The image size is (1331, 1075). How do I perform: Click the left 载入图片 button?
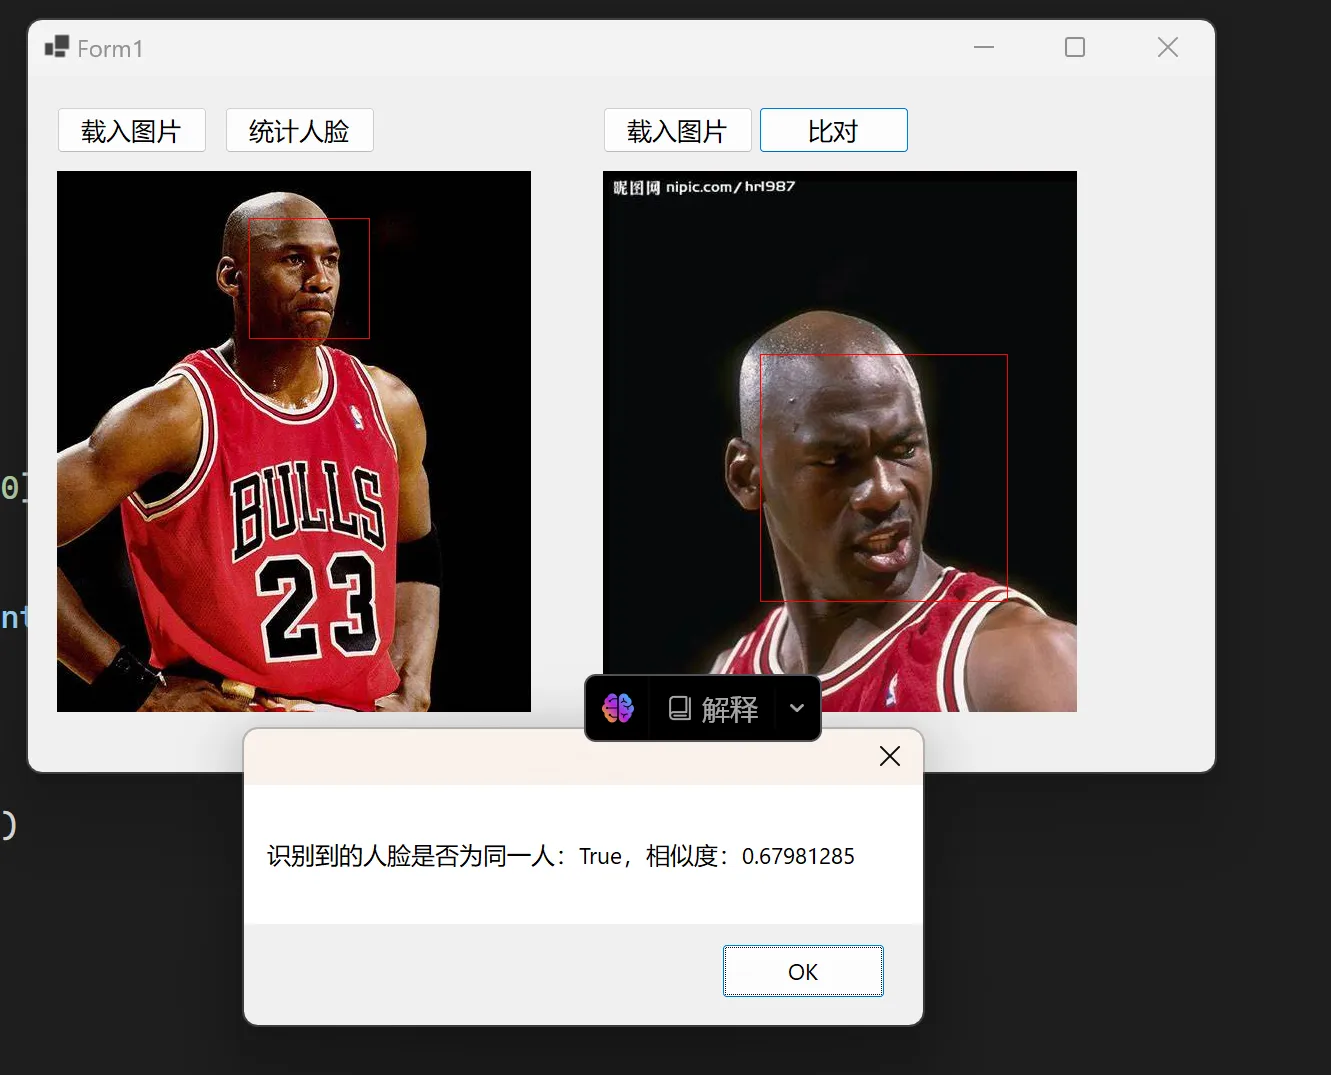click(132, 131)
